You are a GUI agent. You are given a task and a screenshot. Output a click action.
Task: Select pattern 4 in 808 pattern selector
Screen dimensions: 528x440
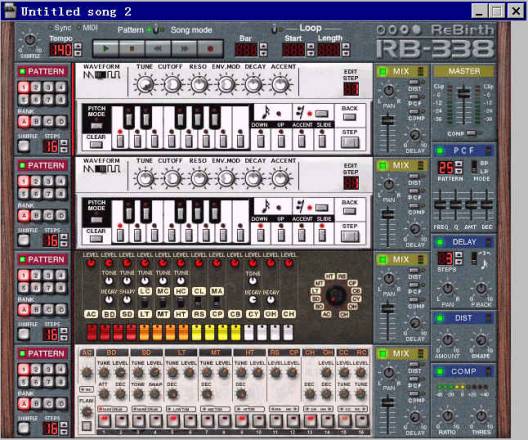coord(61,275)
